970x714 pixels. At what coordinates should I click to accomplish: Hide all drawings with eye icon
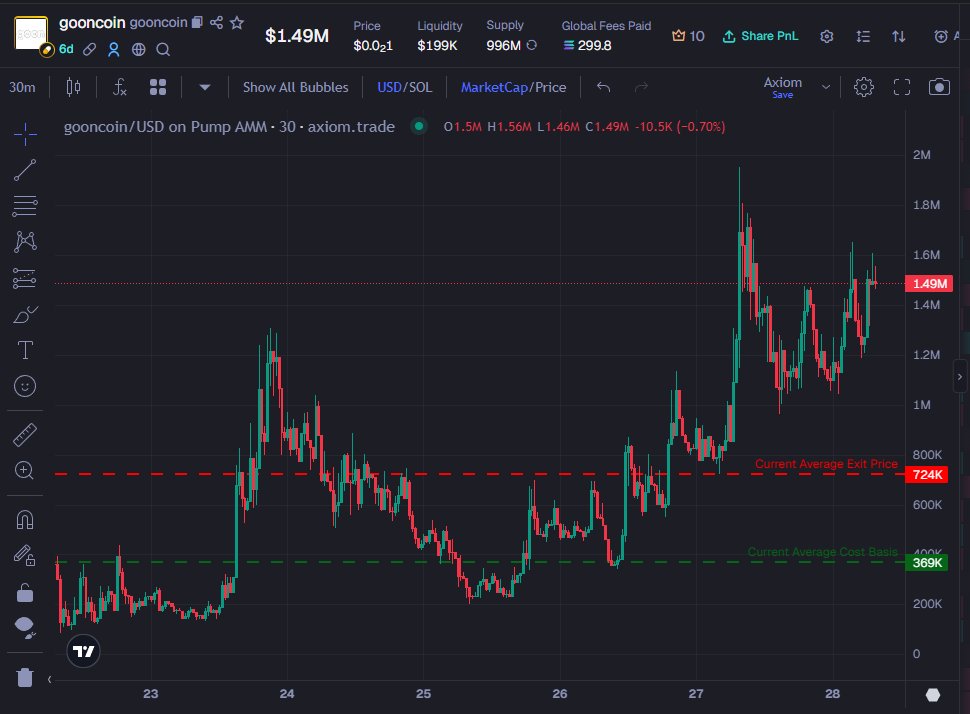[x=25, y=628]
